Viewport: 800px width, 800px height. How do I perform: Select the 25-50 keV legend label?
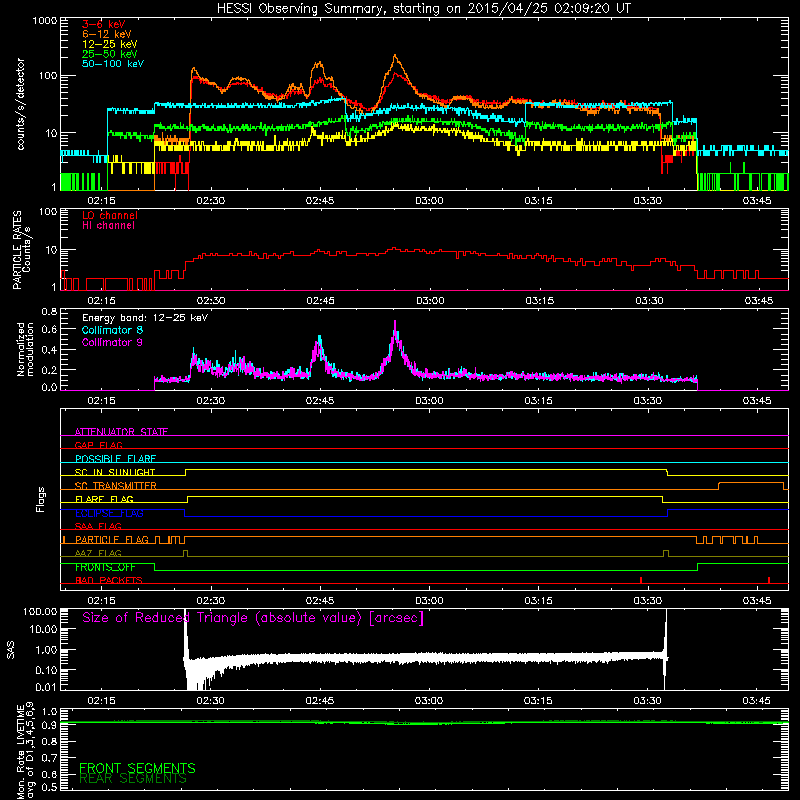[110, 54]
